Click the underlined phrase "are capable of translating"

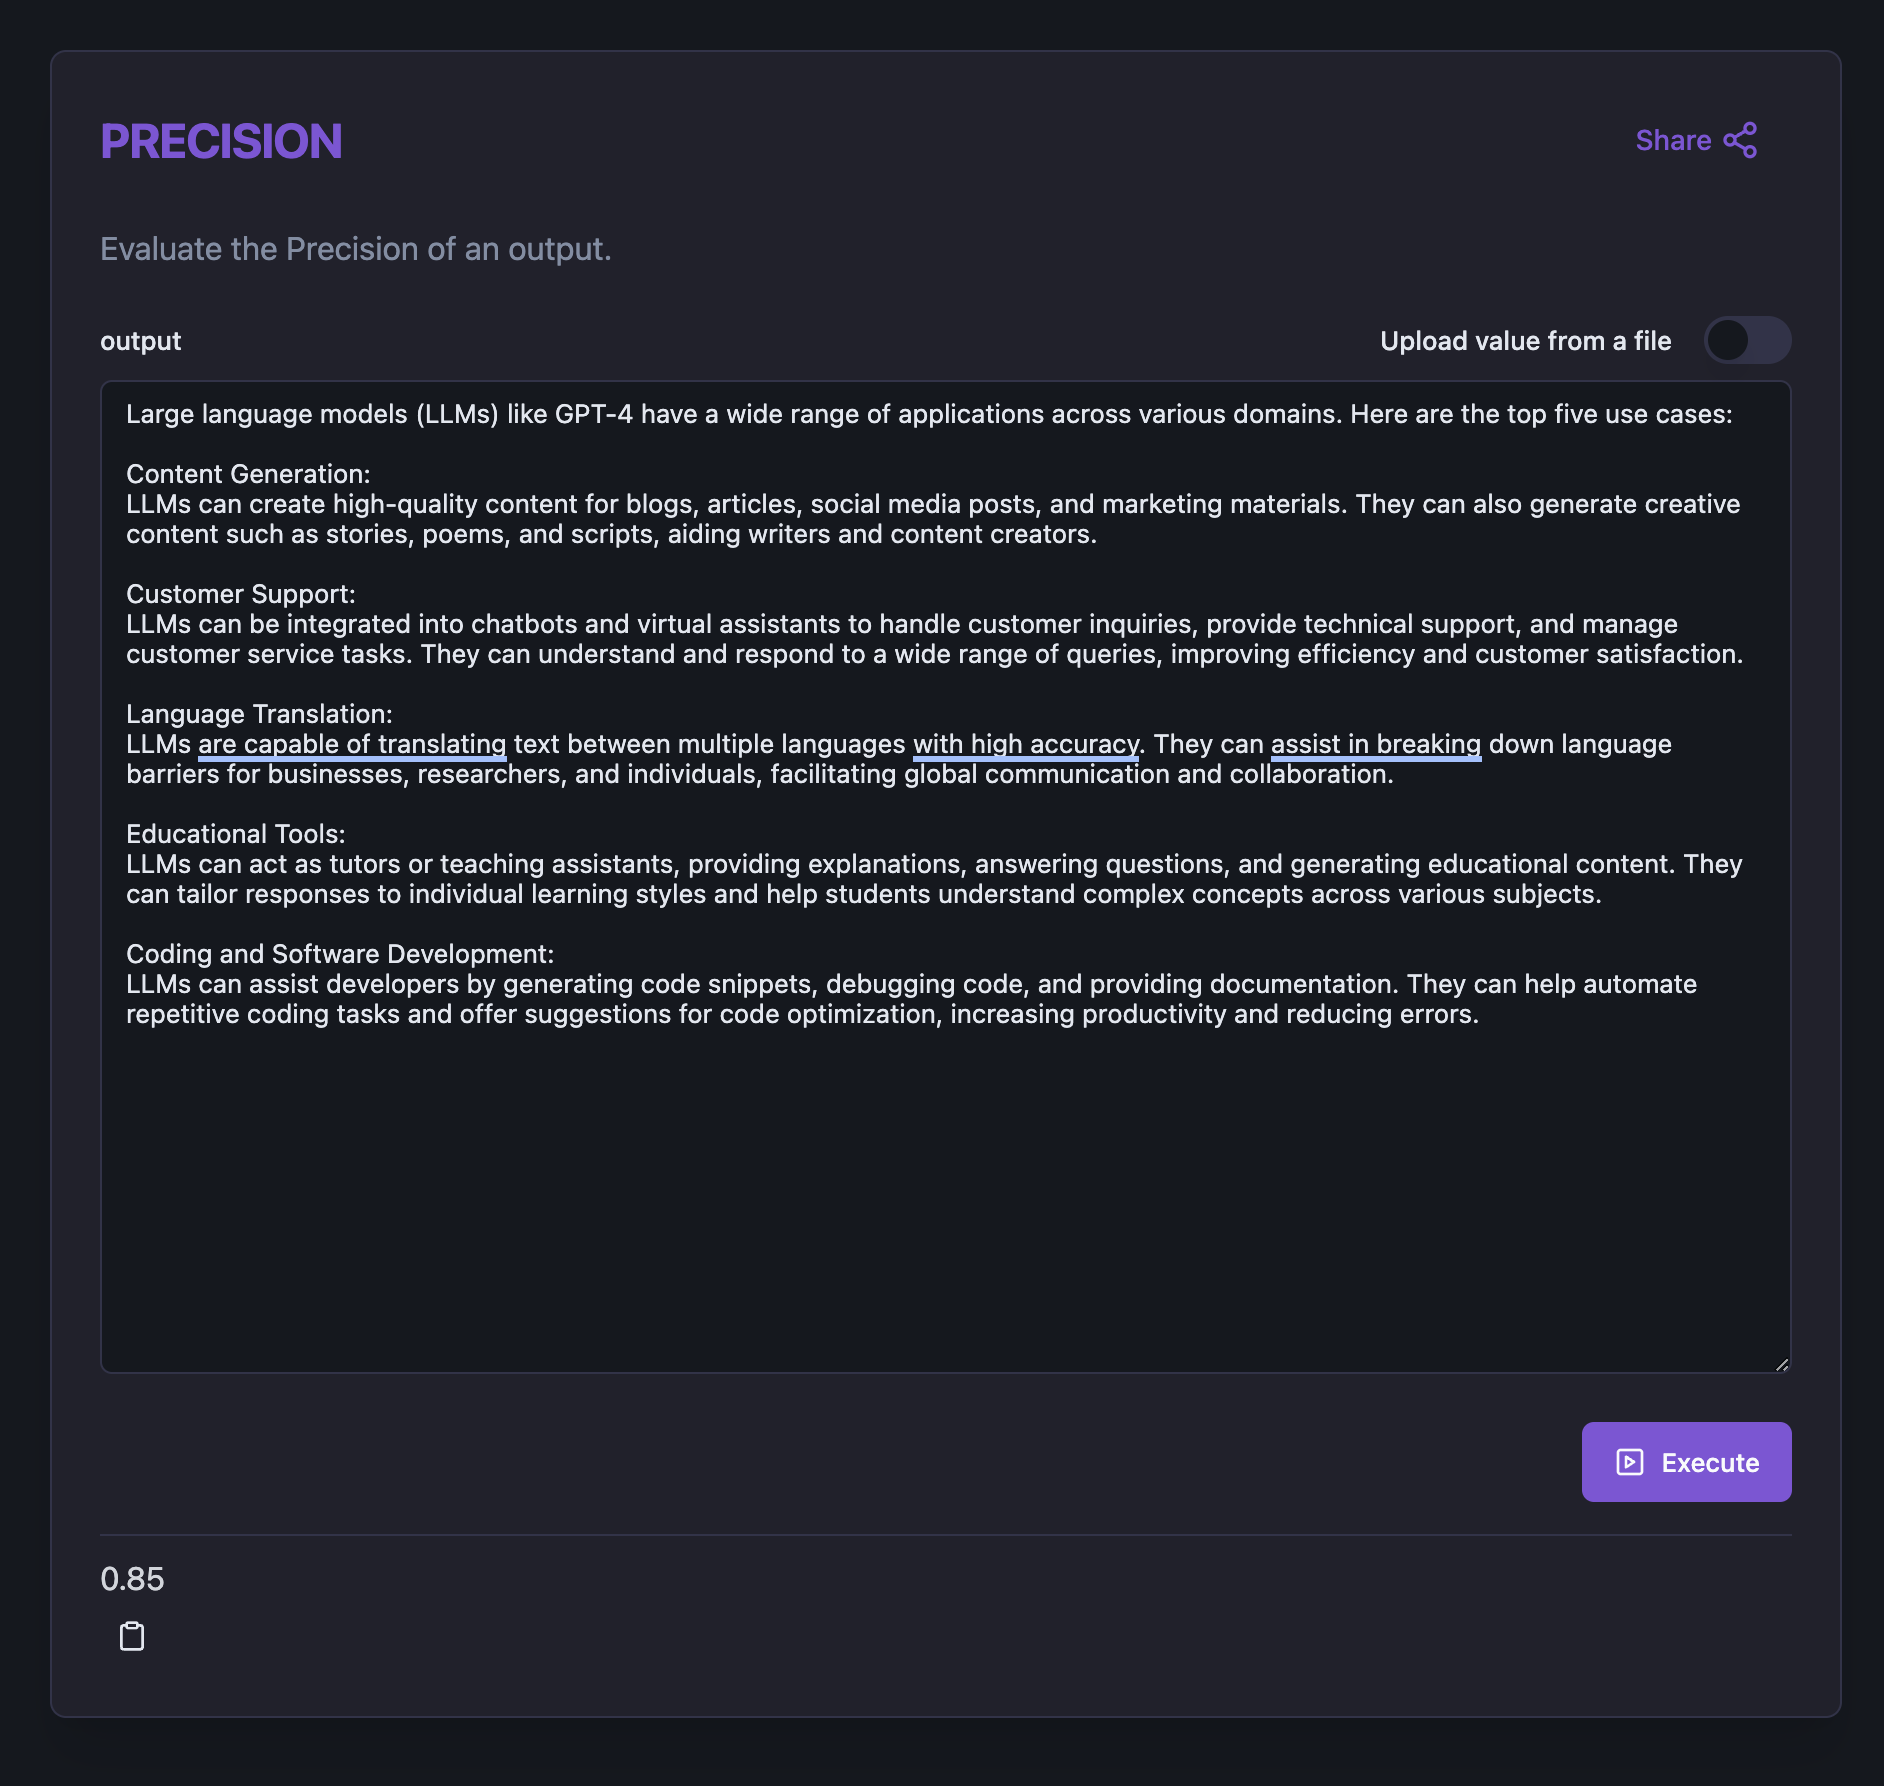[352, 745]
